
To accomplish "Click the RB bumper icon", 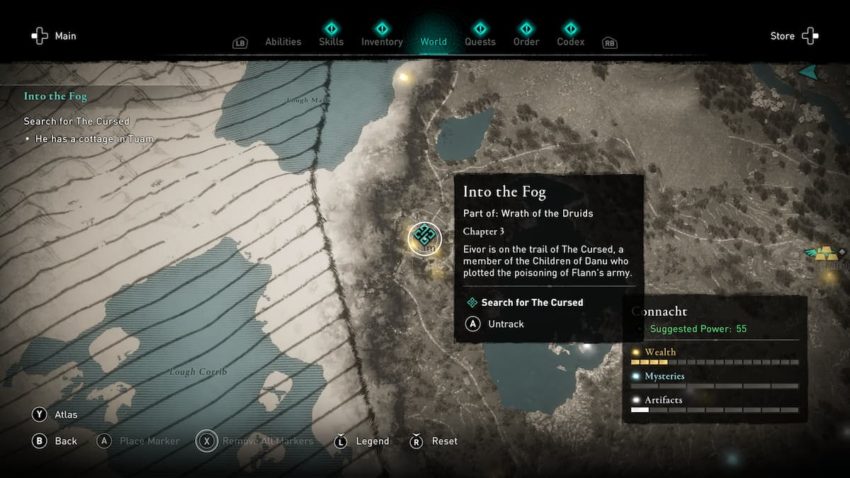I will pyautogui.click(x=609, y=43).
